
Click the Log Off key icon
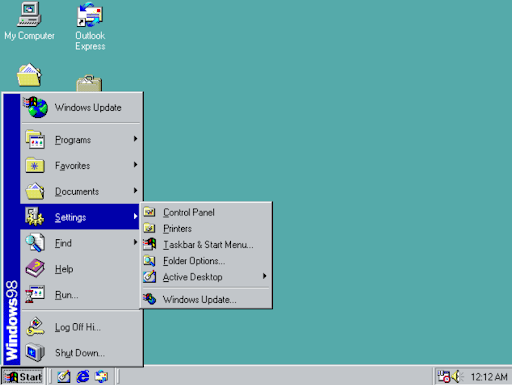(35, 326)
